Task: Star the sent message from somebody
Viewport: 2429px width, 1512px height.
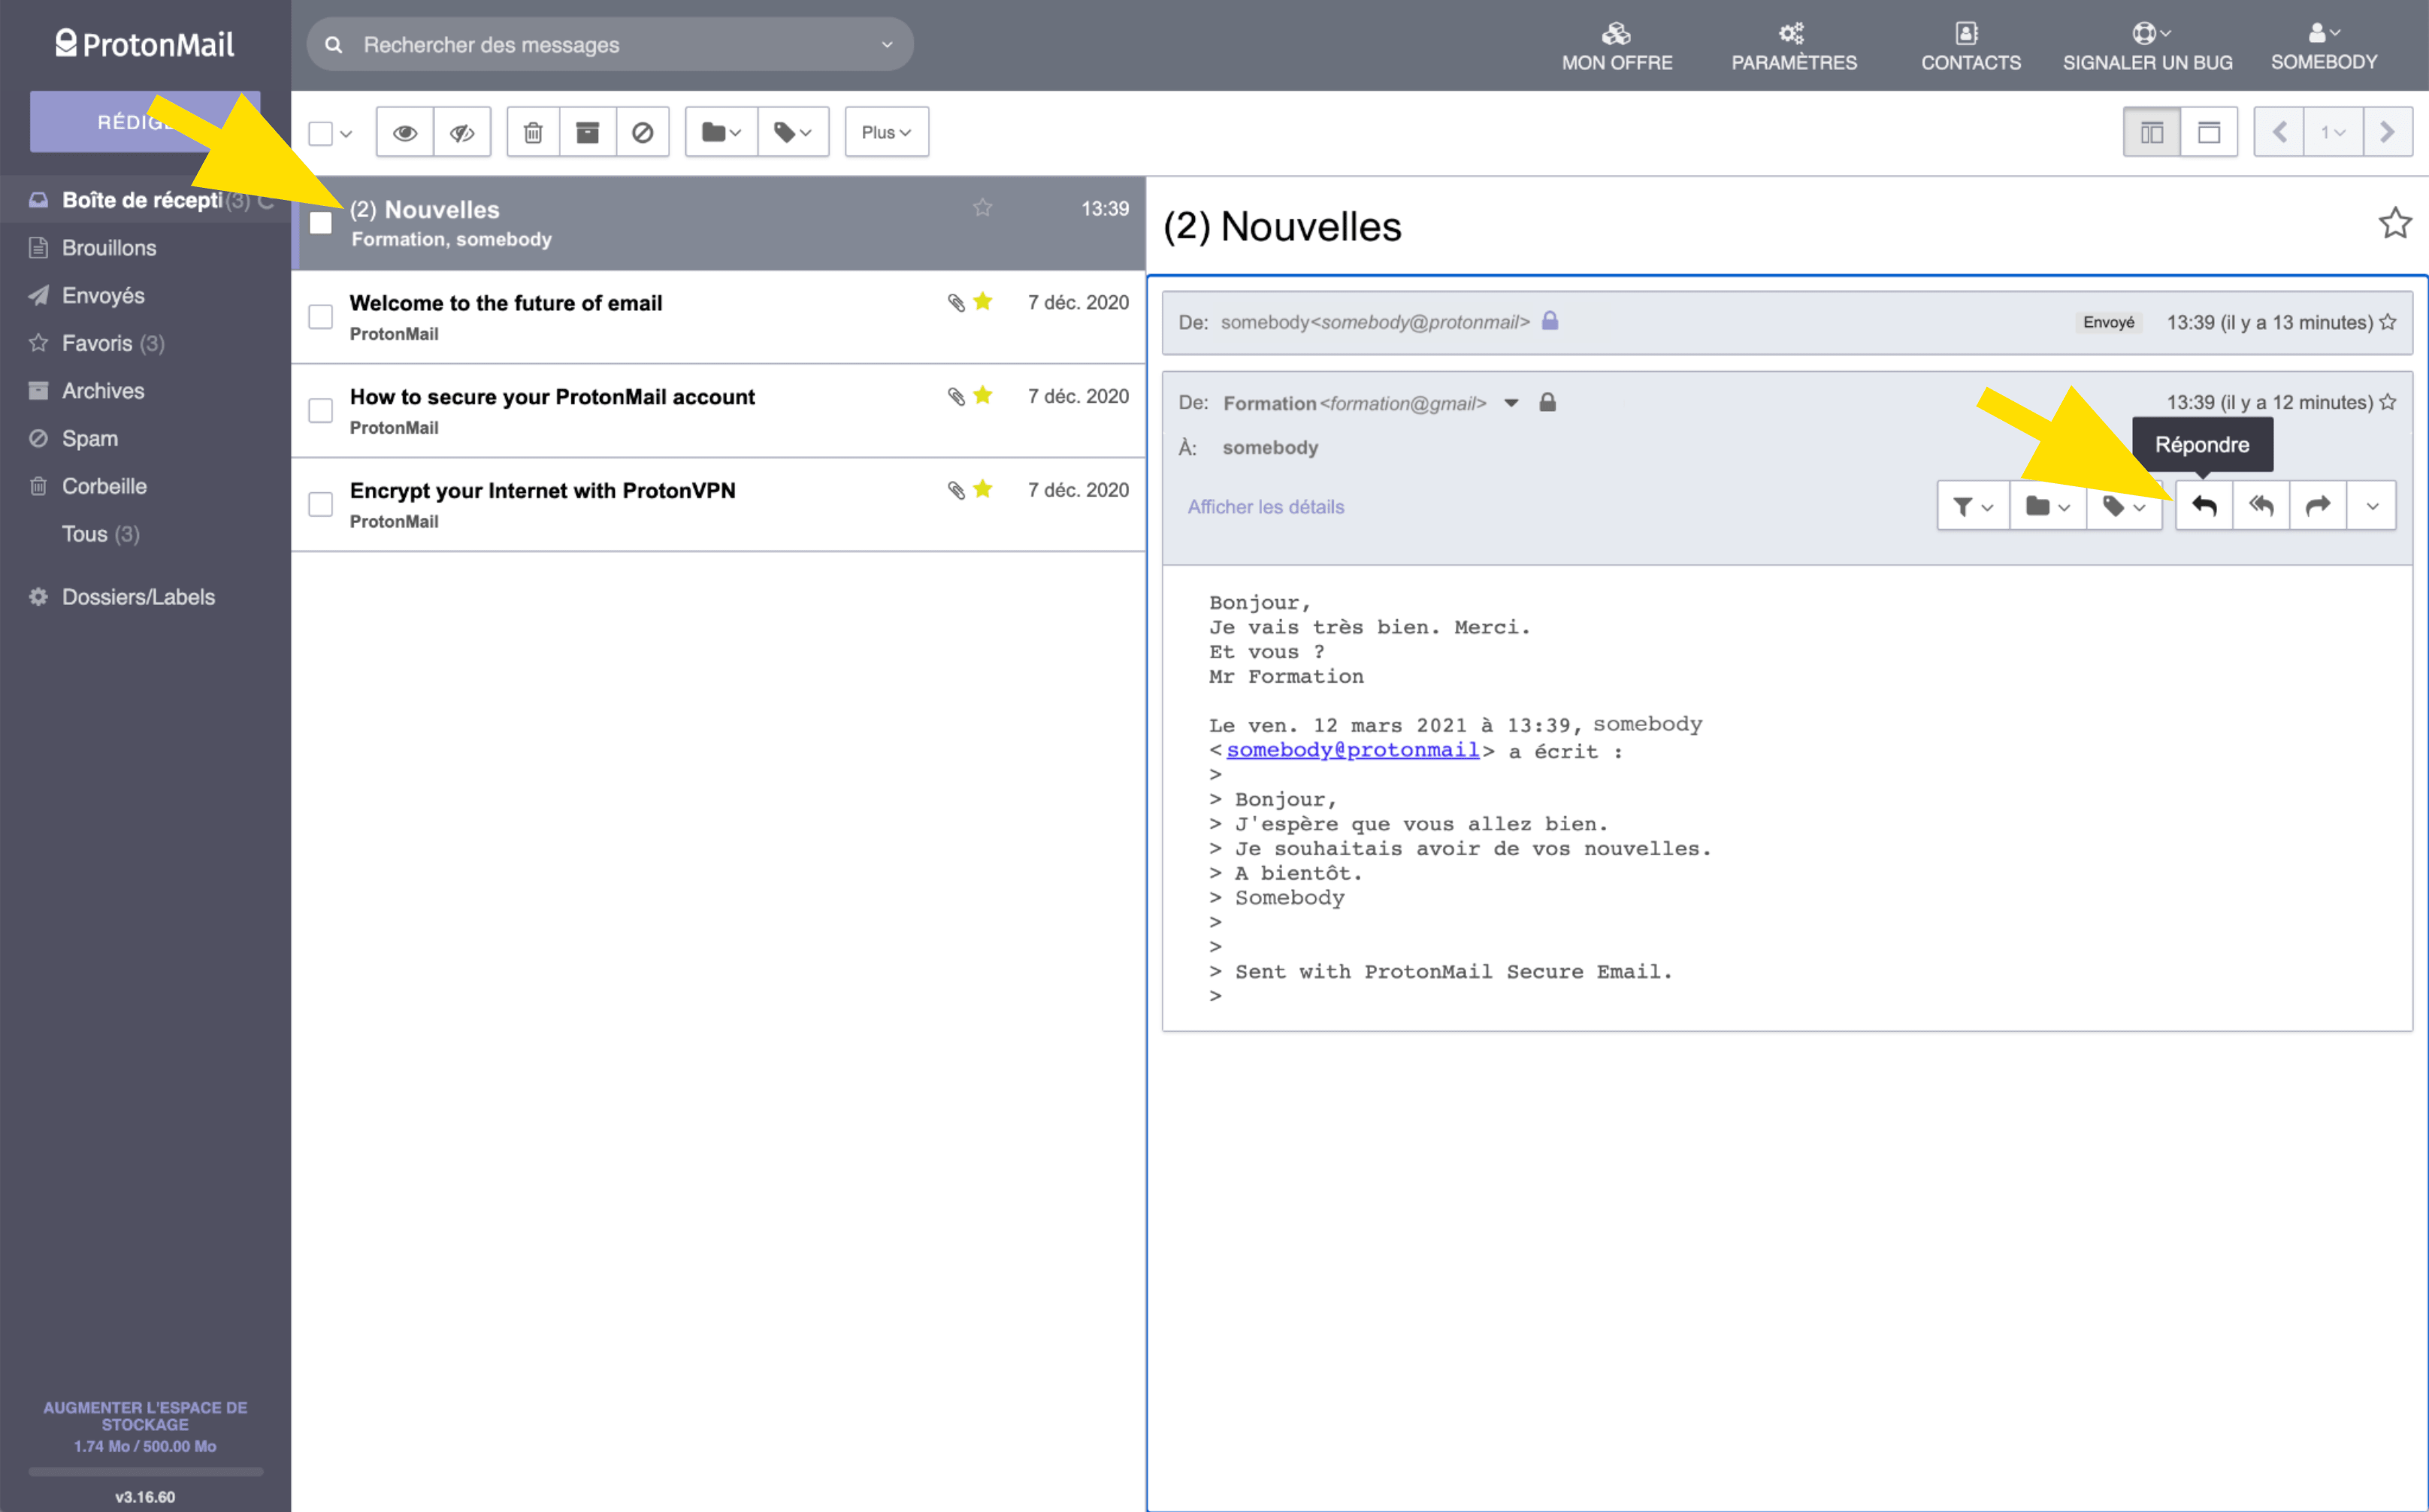Action: 2388,322
